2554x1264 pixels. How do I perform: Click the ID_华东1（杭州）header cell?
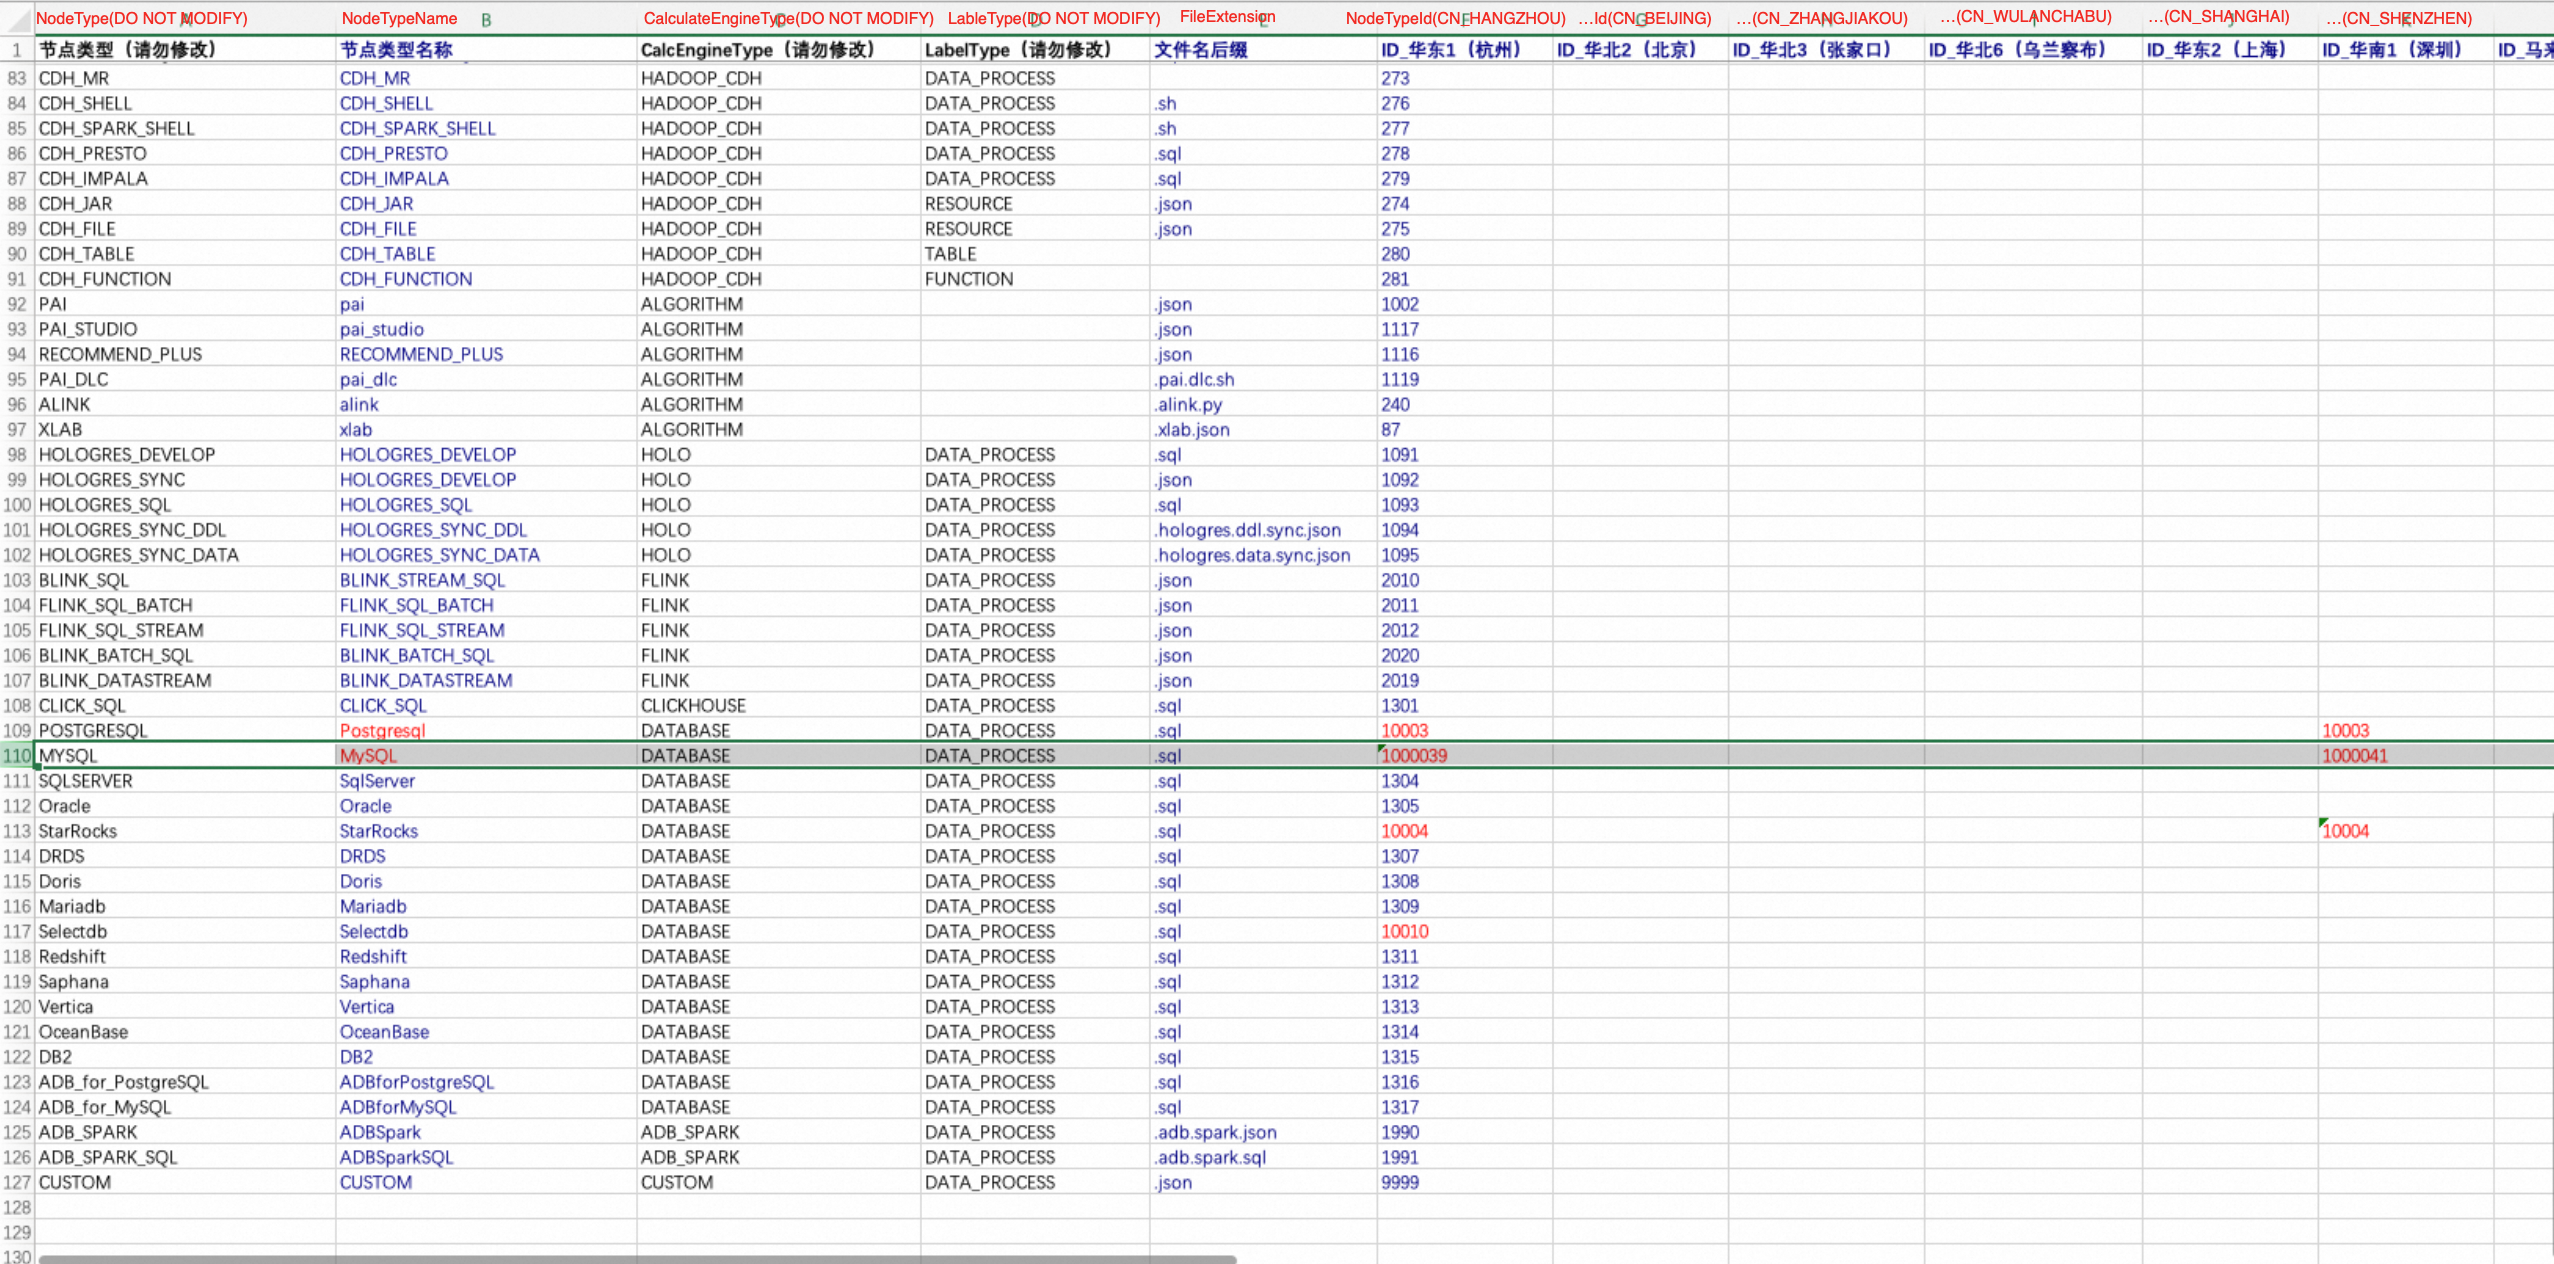(1464, 50)
